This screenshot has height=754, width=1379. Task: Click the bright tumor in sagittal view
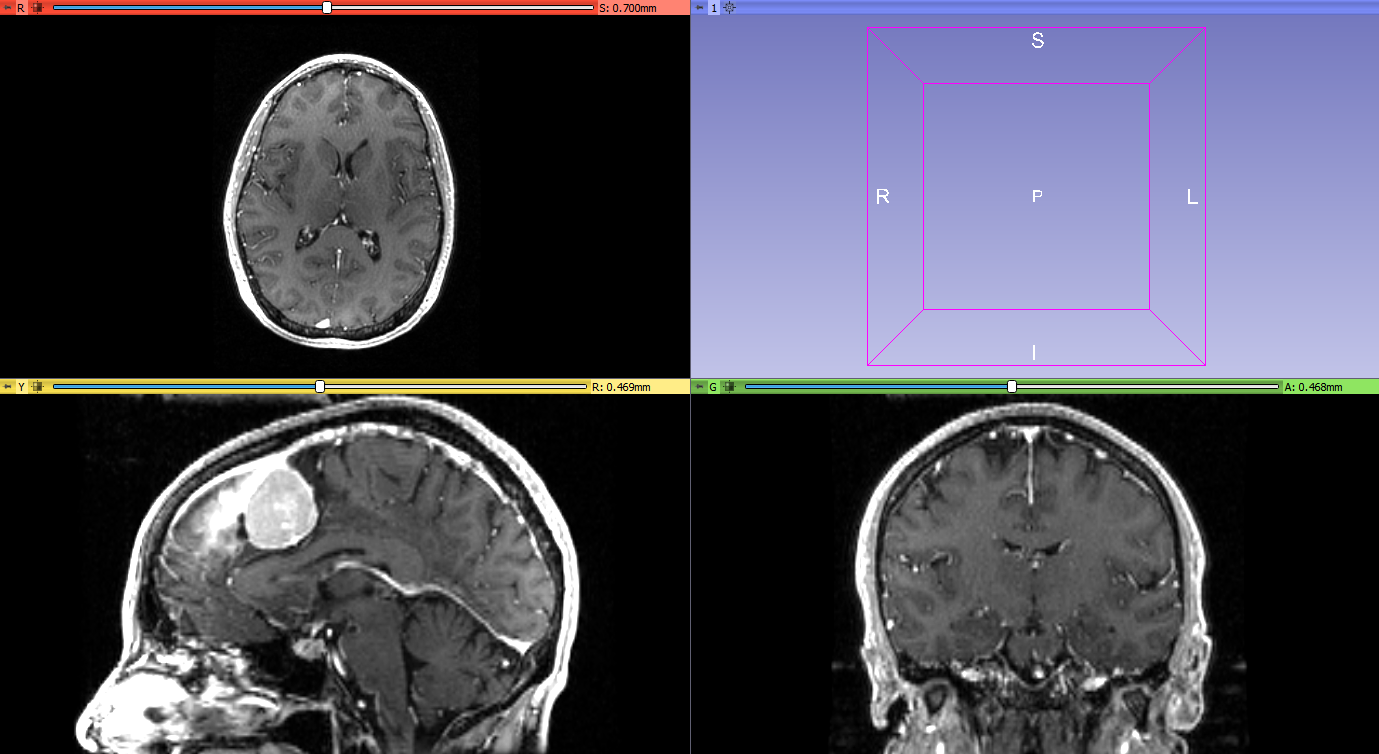(282, 508)
